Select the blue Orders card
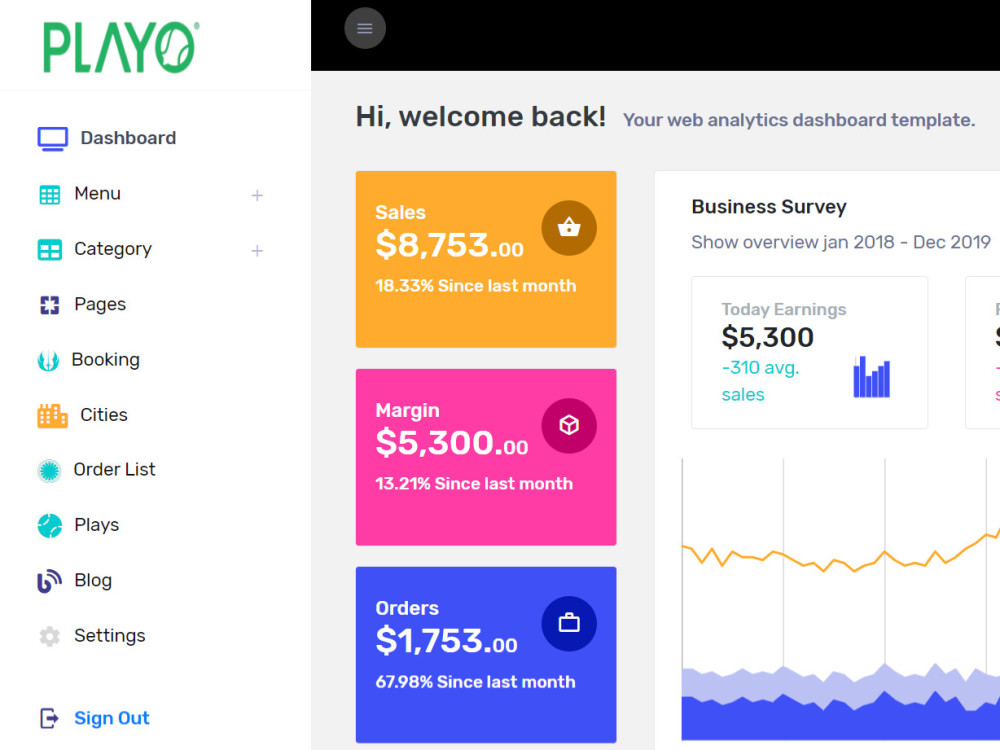This screenshot has height=750, width=1000. 486,654
